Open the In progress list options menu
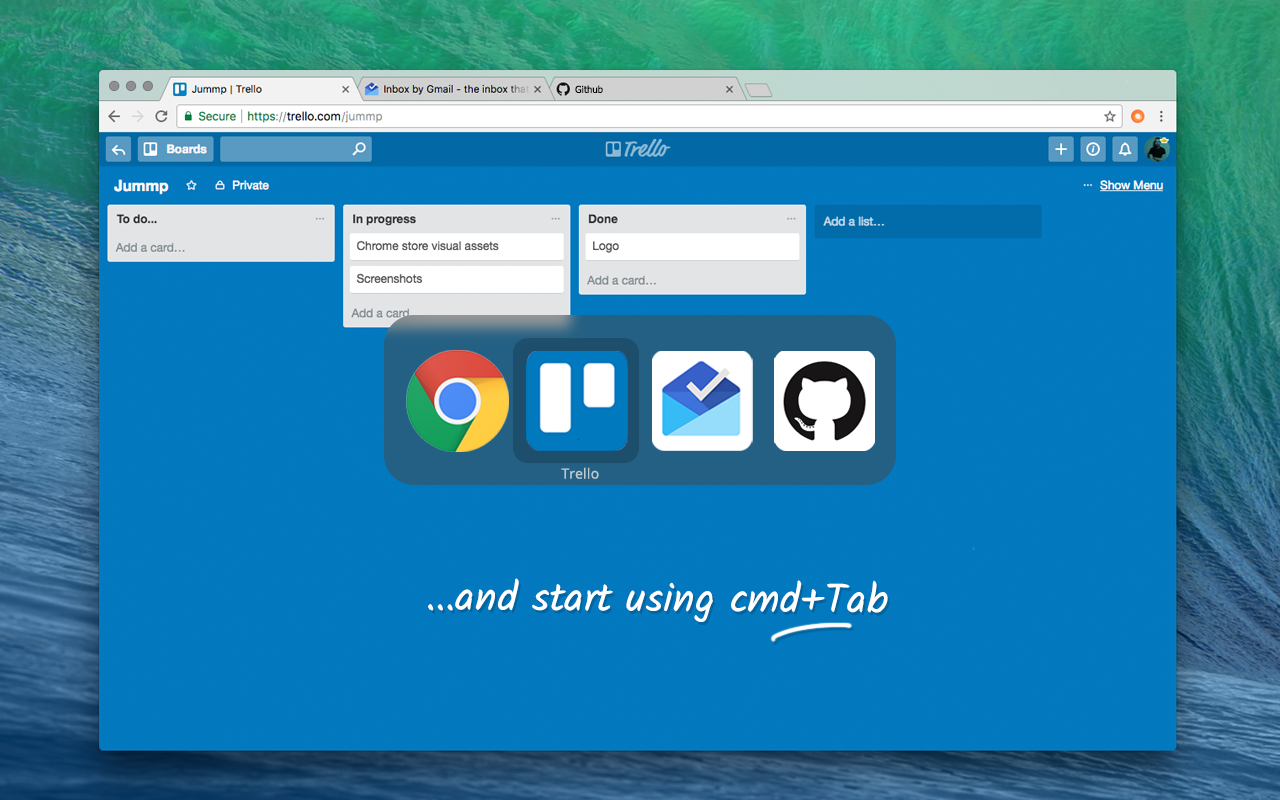 (556, 218)
